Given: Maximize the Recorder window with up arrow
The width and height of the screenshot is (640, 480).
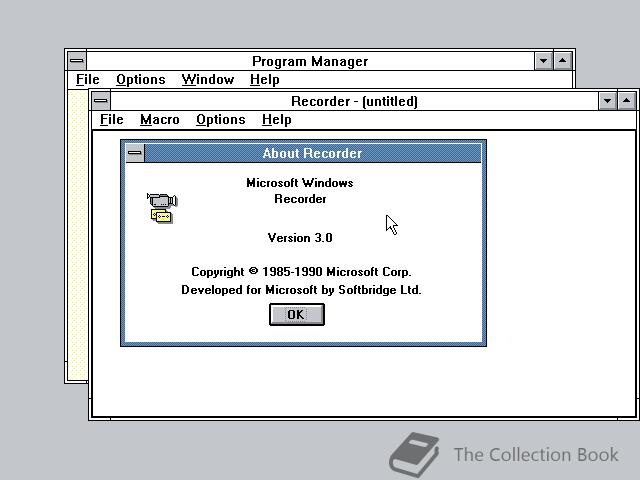Looking at the screenshot, I should tap(627, 101).
